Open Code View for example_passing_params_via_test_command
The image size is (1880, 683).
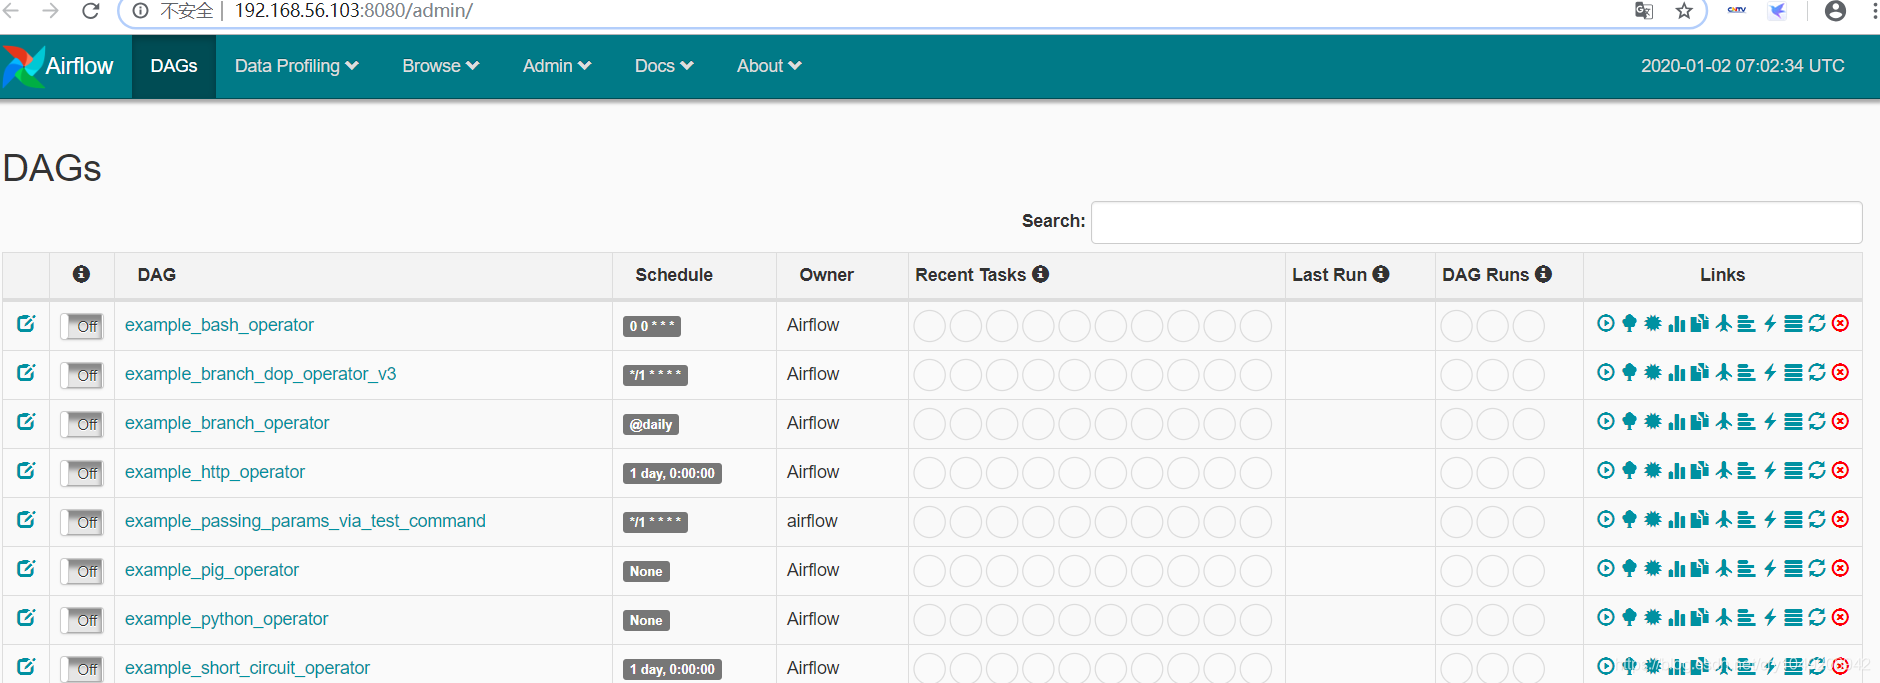[1770, 519]
